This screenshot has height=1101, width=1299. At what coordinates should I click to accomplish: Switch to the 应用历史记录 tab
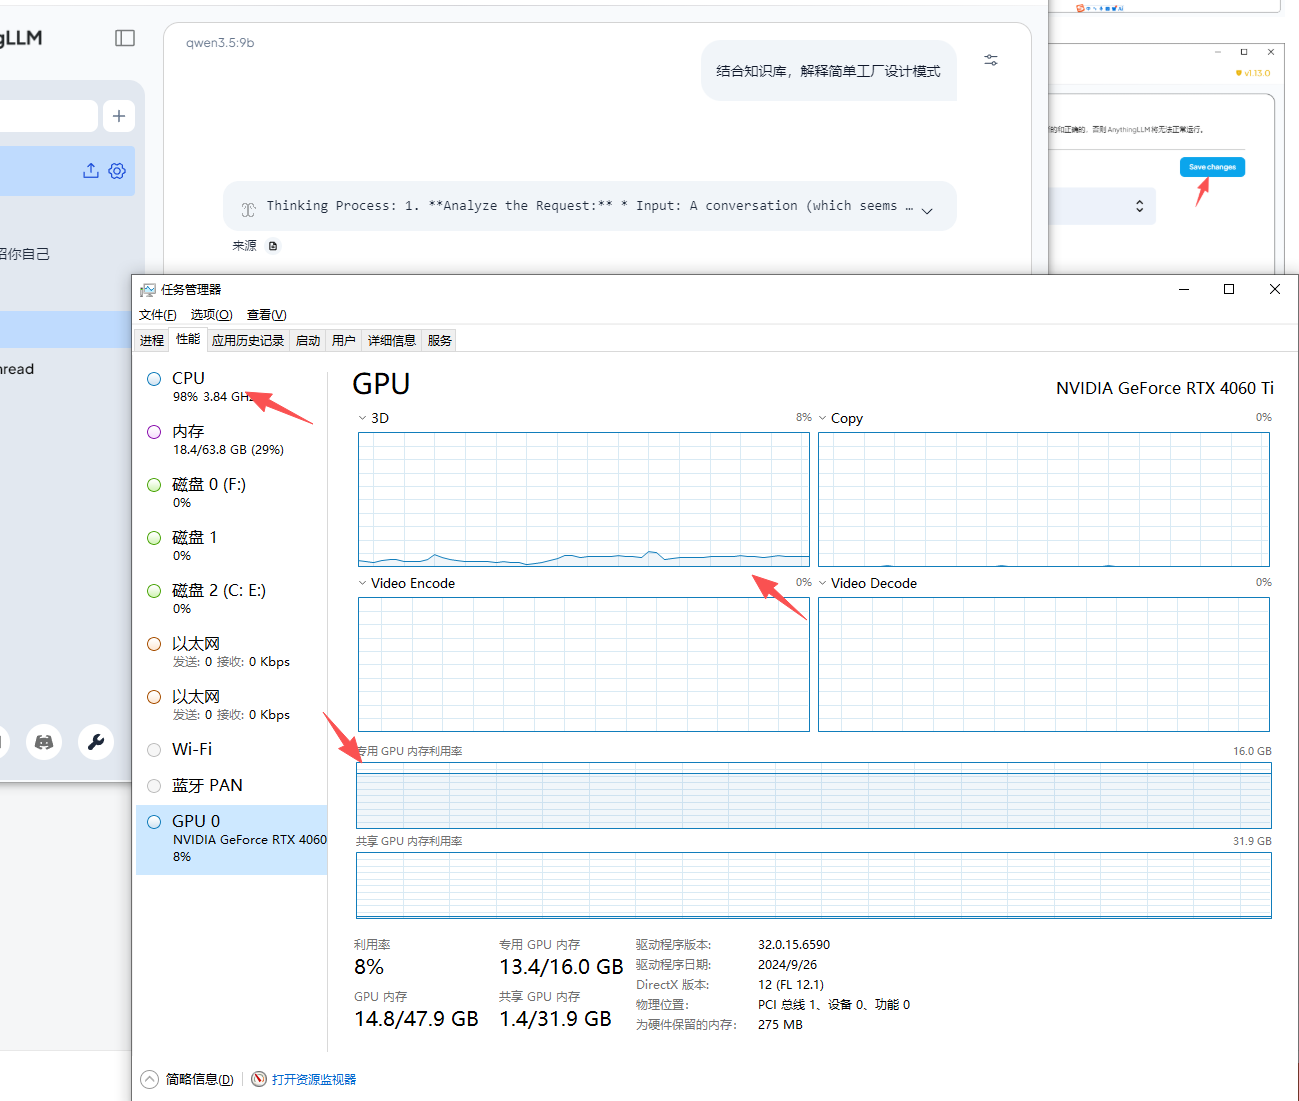[248, 341]
